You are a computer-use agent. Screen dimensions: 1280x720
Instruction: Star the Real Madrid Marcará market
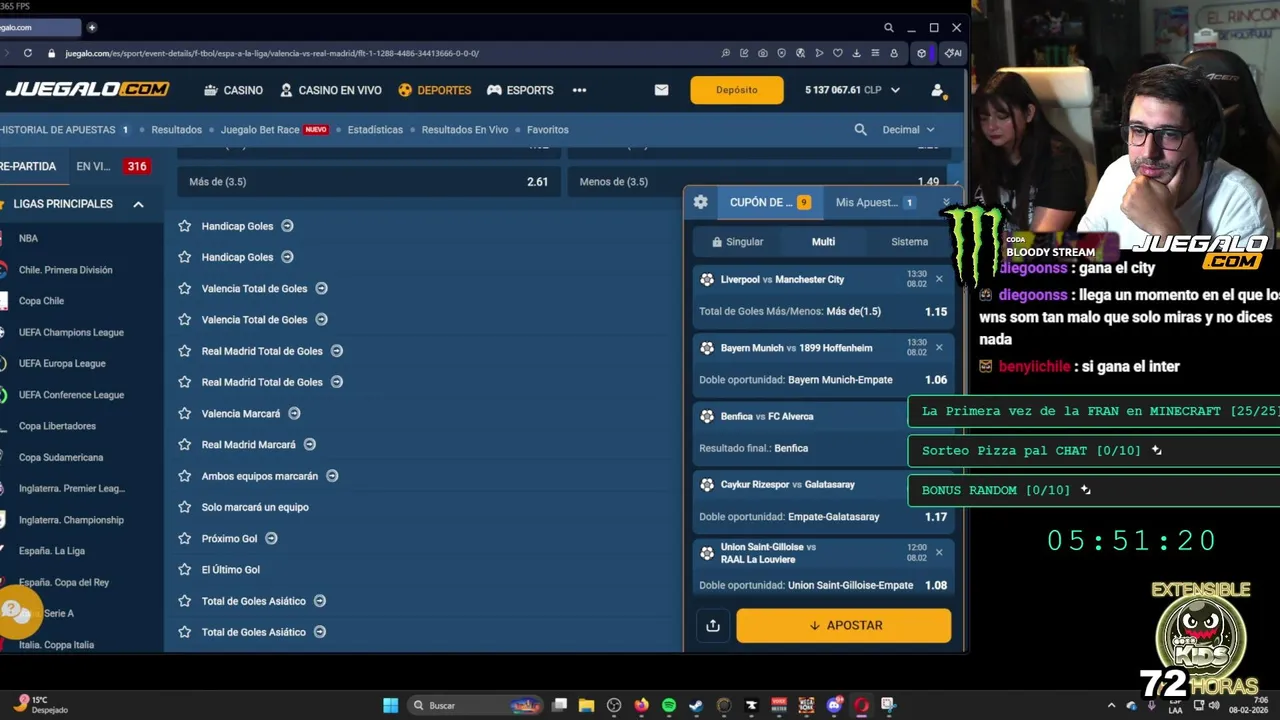pos(184,444)
